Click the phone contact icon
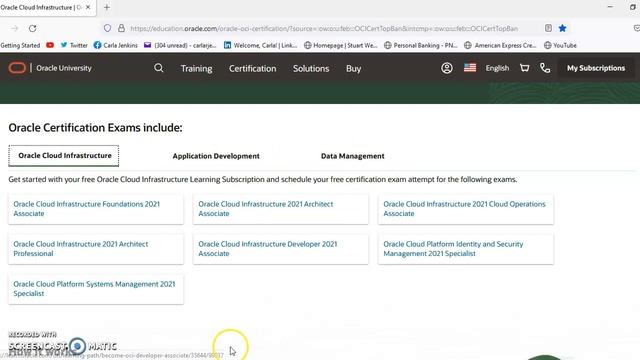 click(x=545, y=68)
